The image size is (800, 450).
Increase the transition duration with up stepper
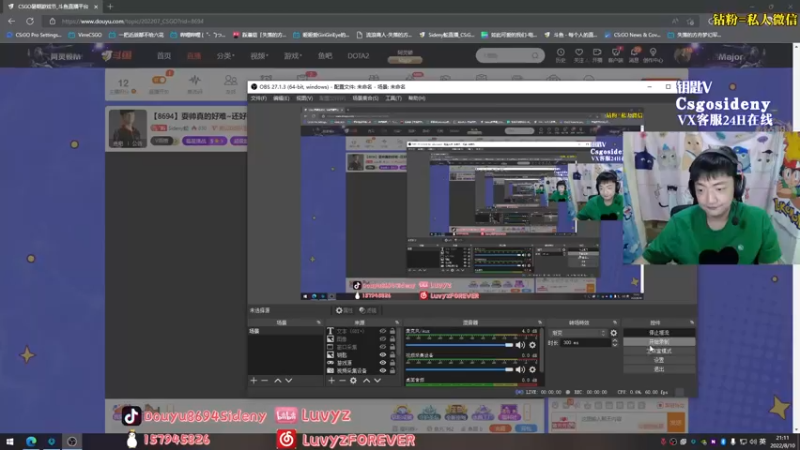615,341
